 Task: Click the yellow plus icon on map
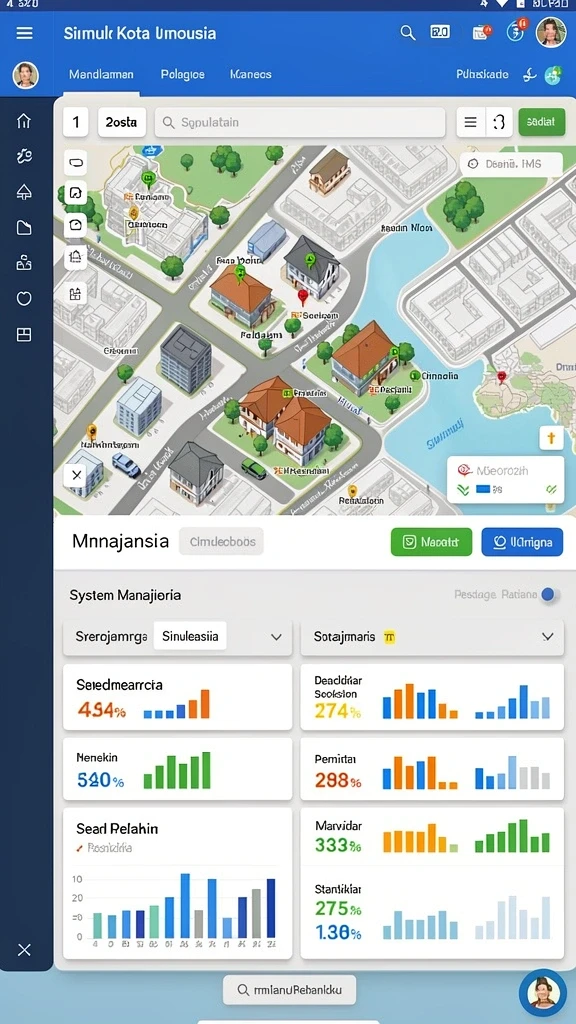coord(551,438)
